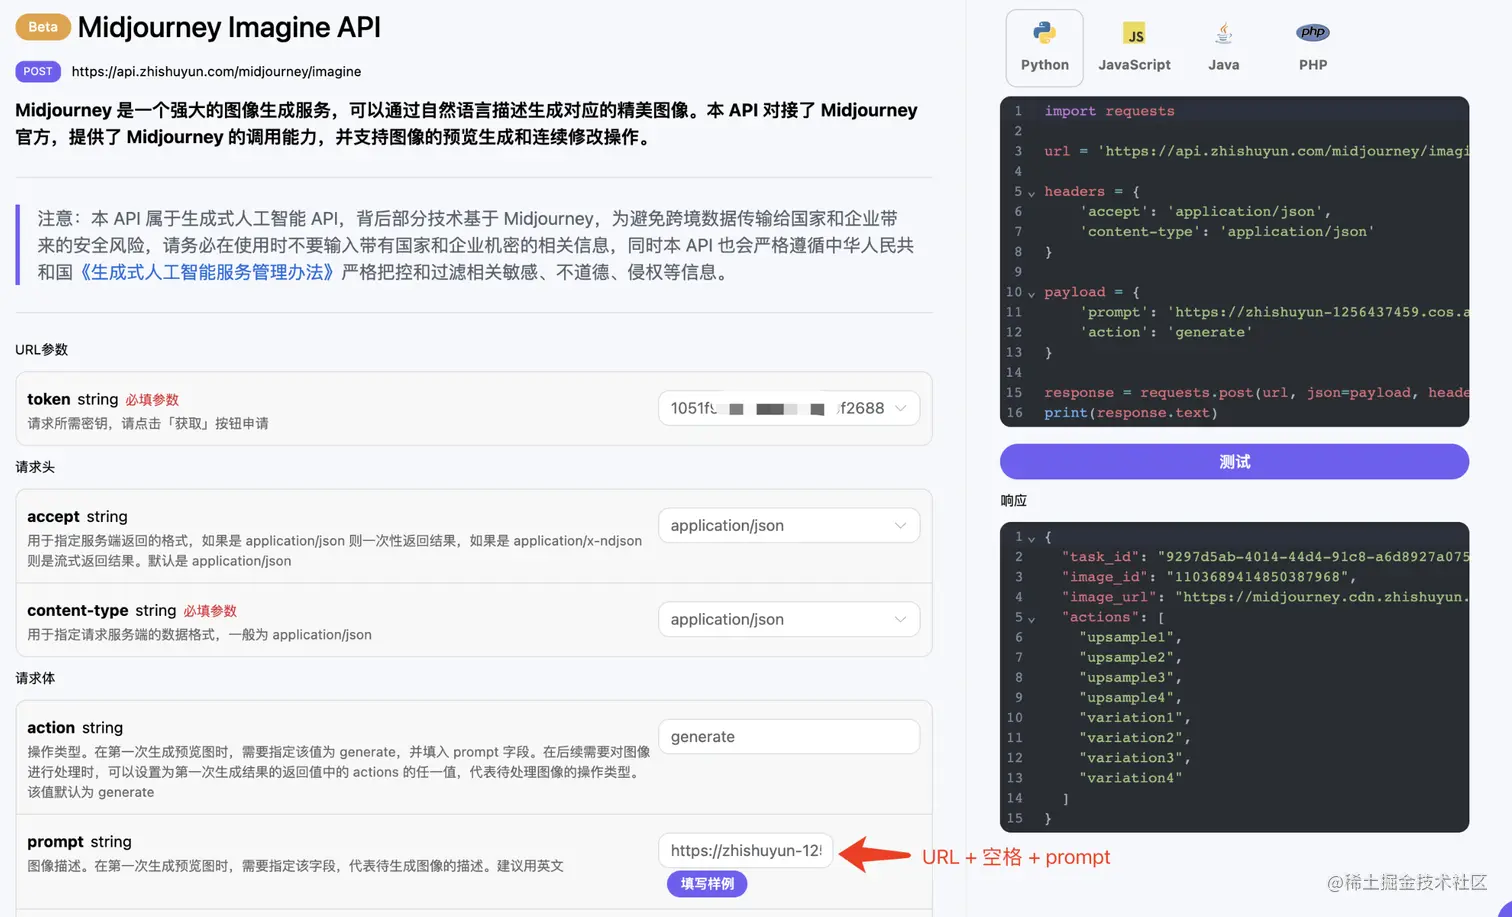Click the "image_url" line in response
1512x917 pixels.
(x=1265, y=597)
